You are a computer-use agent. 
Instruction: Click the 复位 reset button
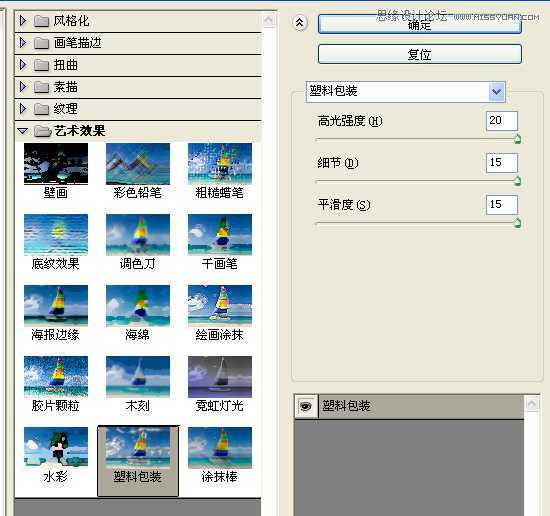click(420, 54)
